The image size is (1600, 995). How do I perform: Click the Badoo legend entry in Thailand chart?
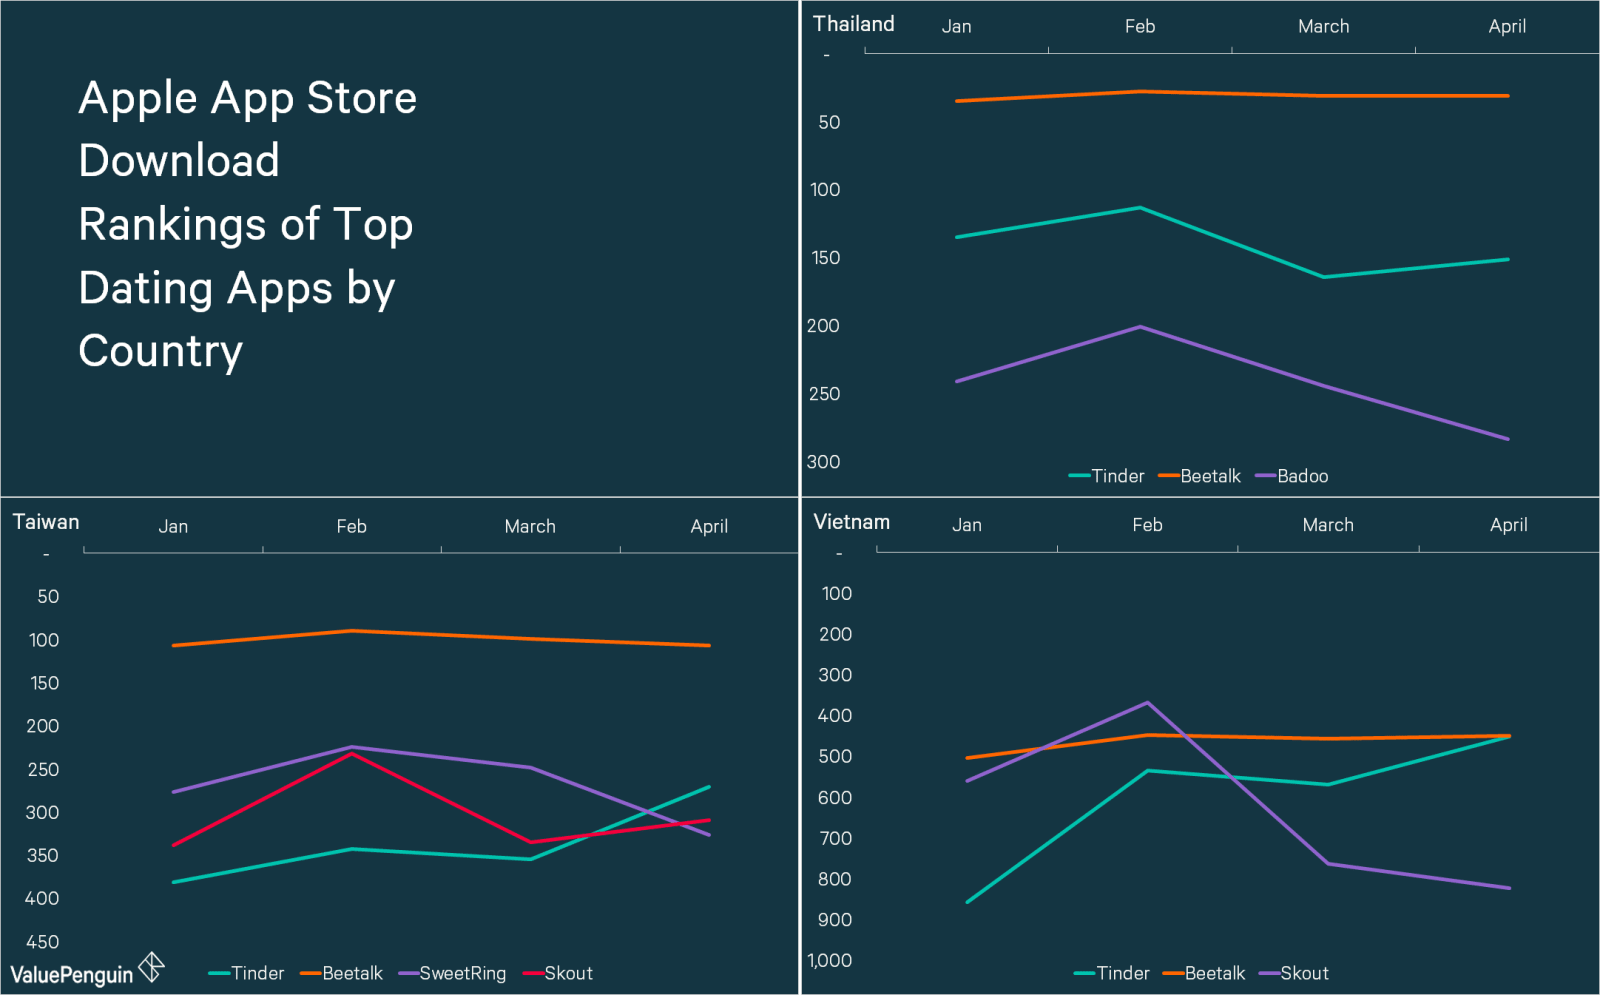(x=1291, y=476)
